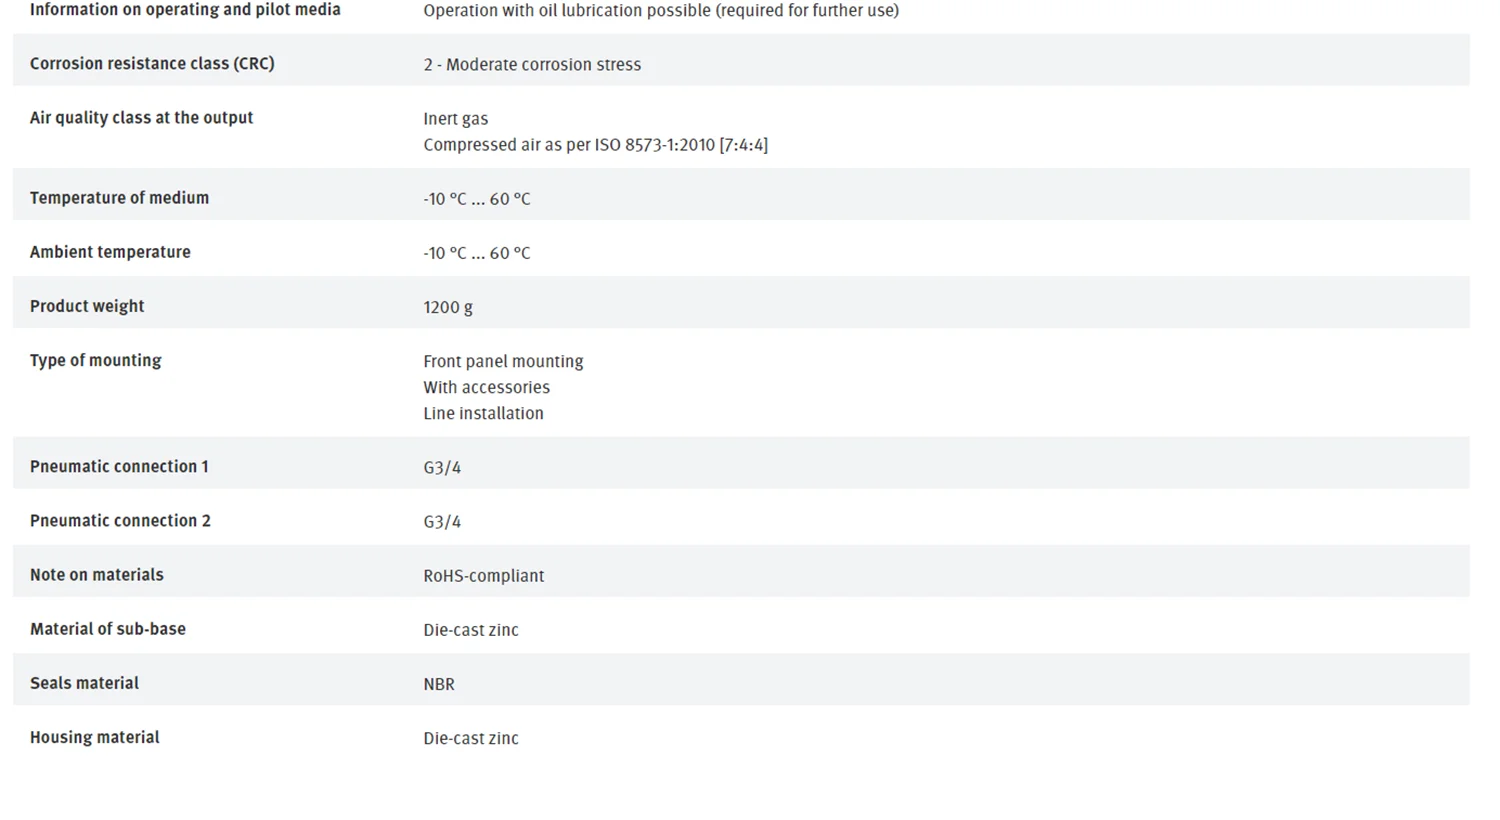
Task: Select the 'NBR' seals material value
Action: coord(439,684)
